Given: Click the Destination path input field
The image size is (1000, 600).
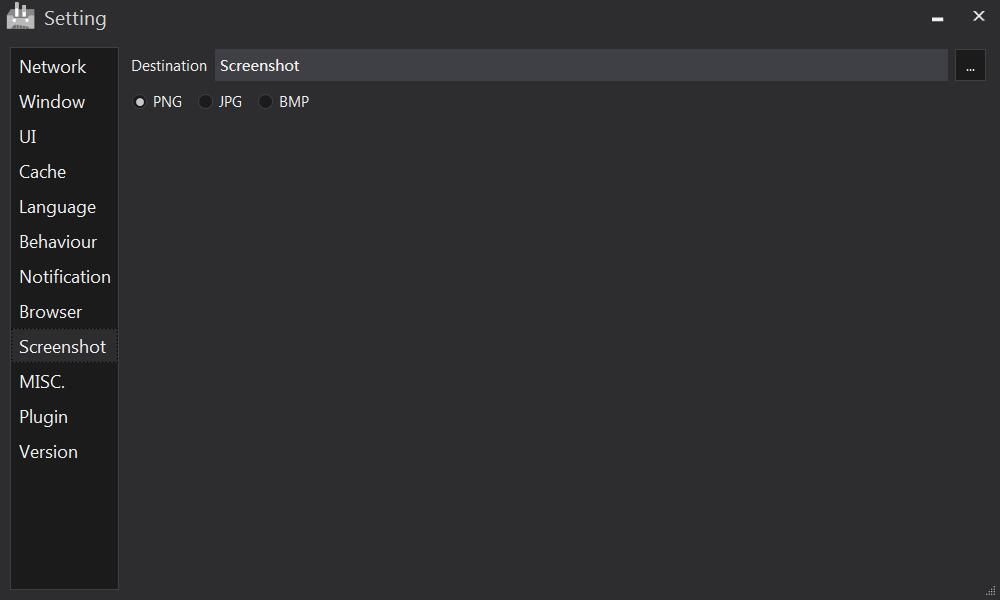Looking at the screenshot, I should coord(581,66).
